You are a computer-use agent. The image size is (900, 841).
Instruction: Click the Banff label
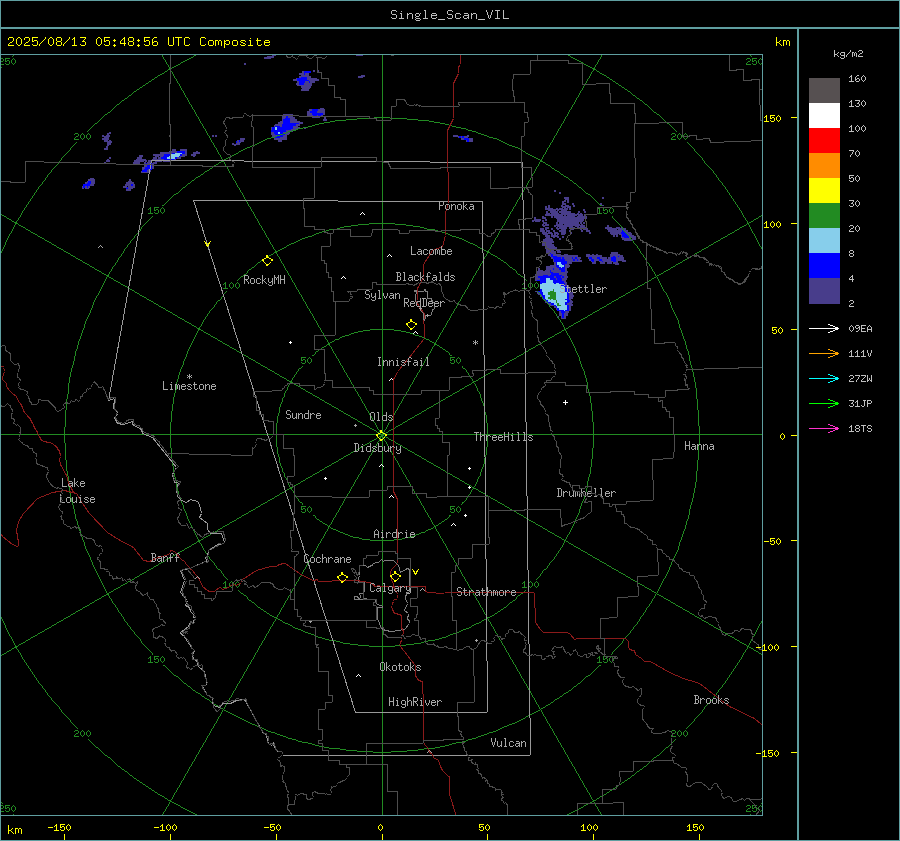point(165,557)
